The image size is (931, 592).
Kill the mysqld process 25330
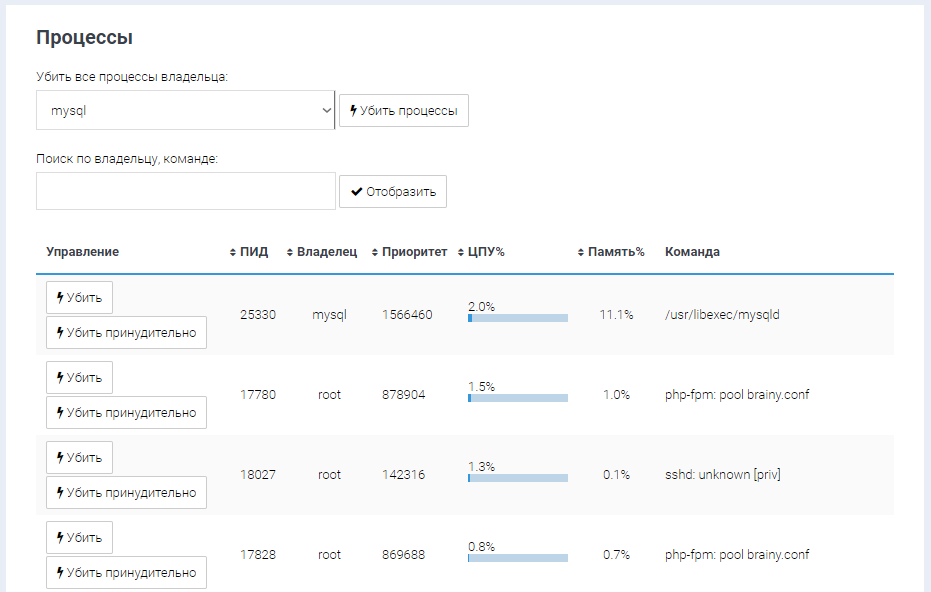point(80,297)
